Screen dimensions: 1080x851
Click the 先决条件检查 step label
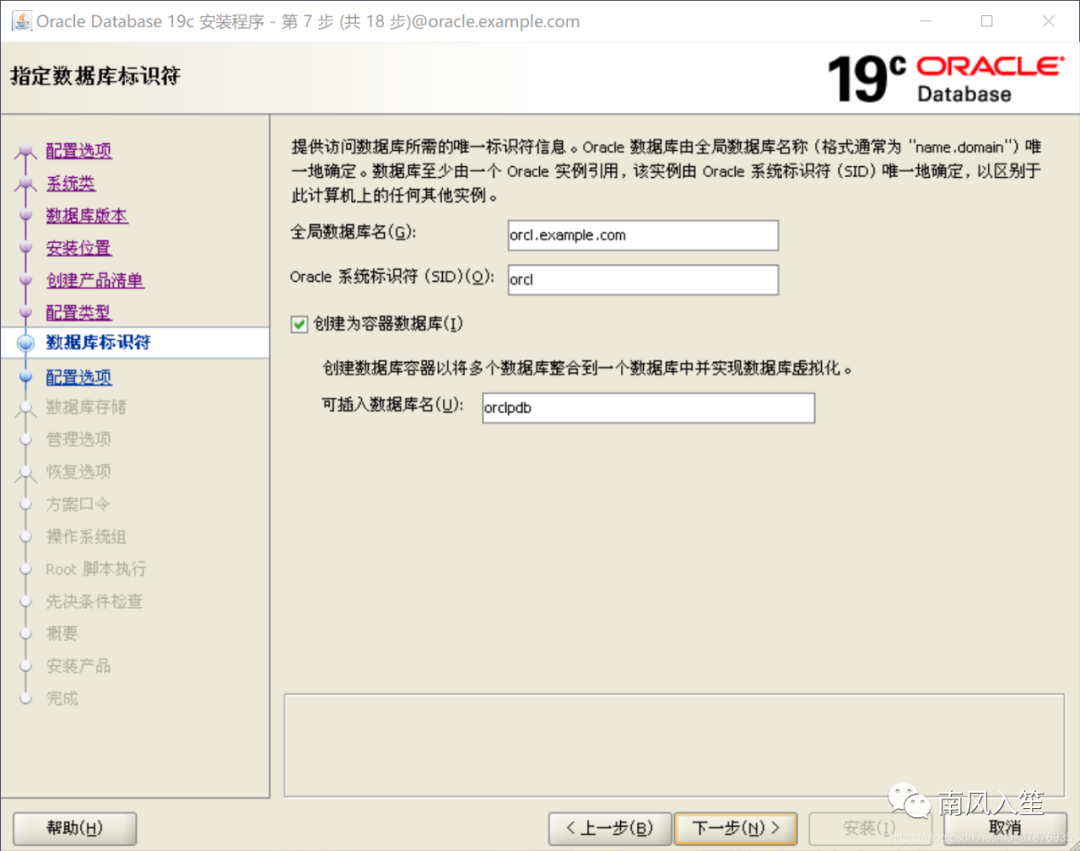94,601
